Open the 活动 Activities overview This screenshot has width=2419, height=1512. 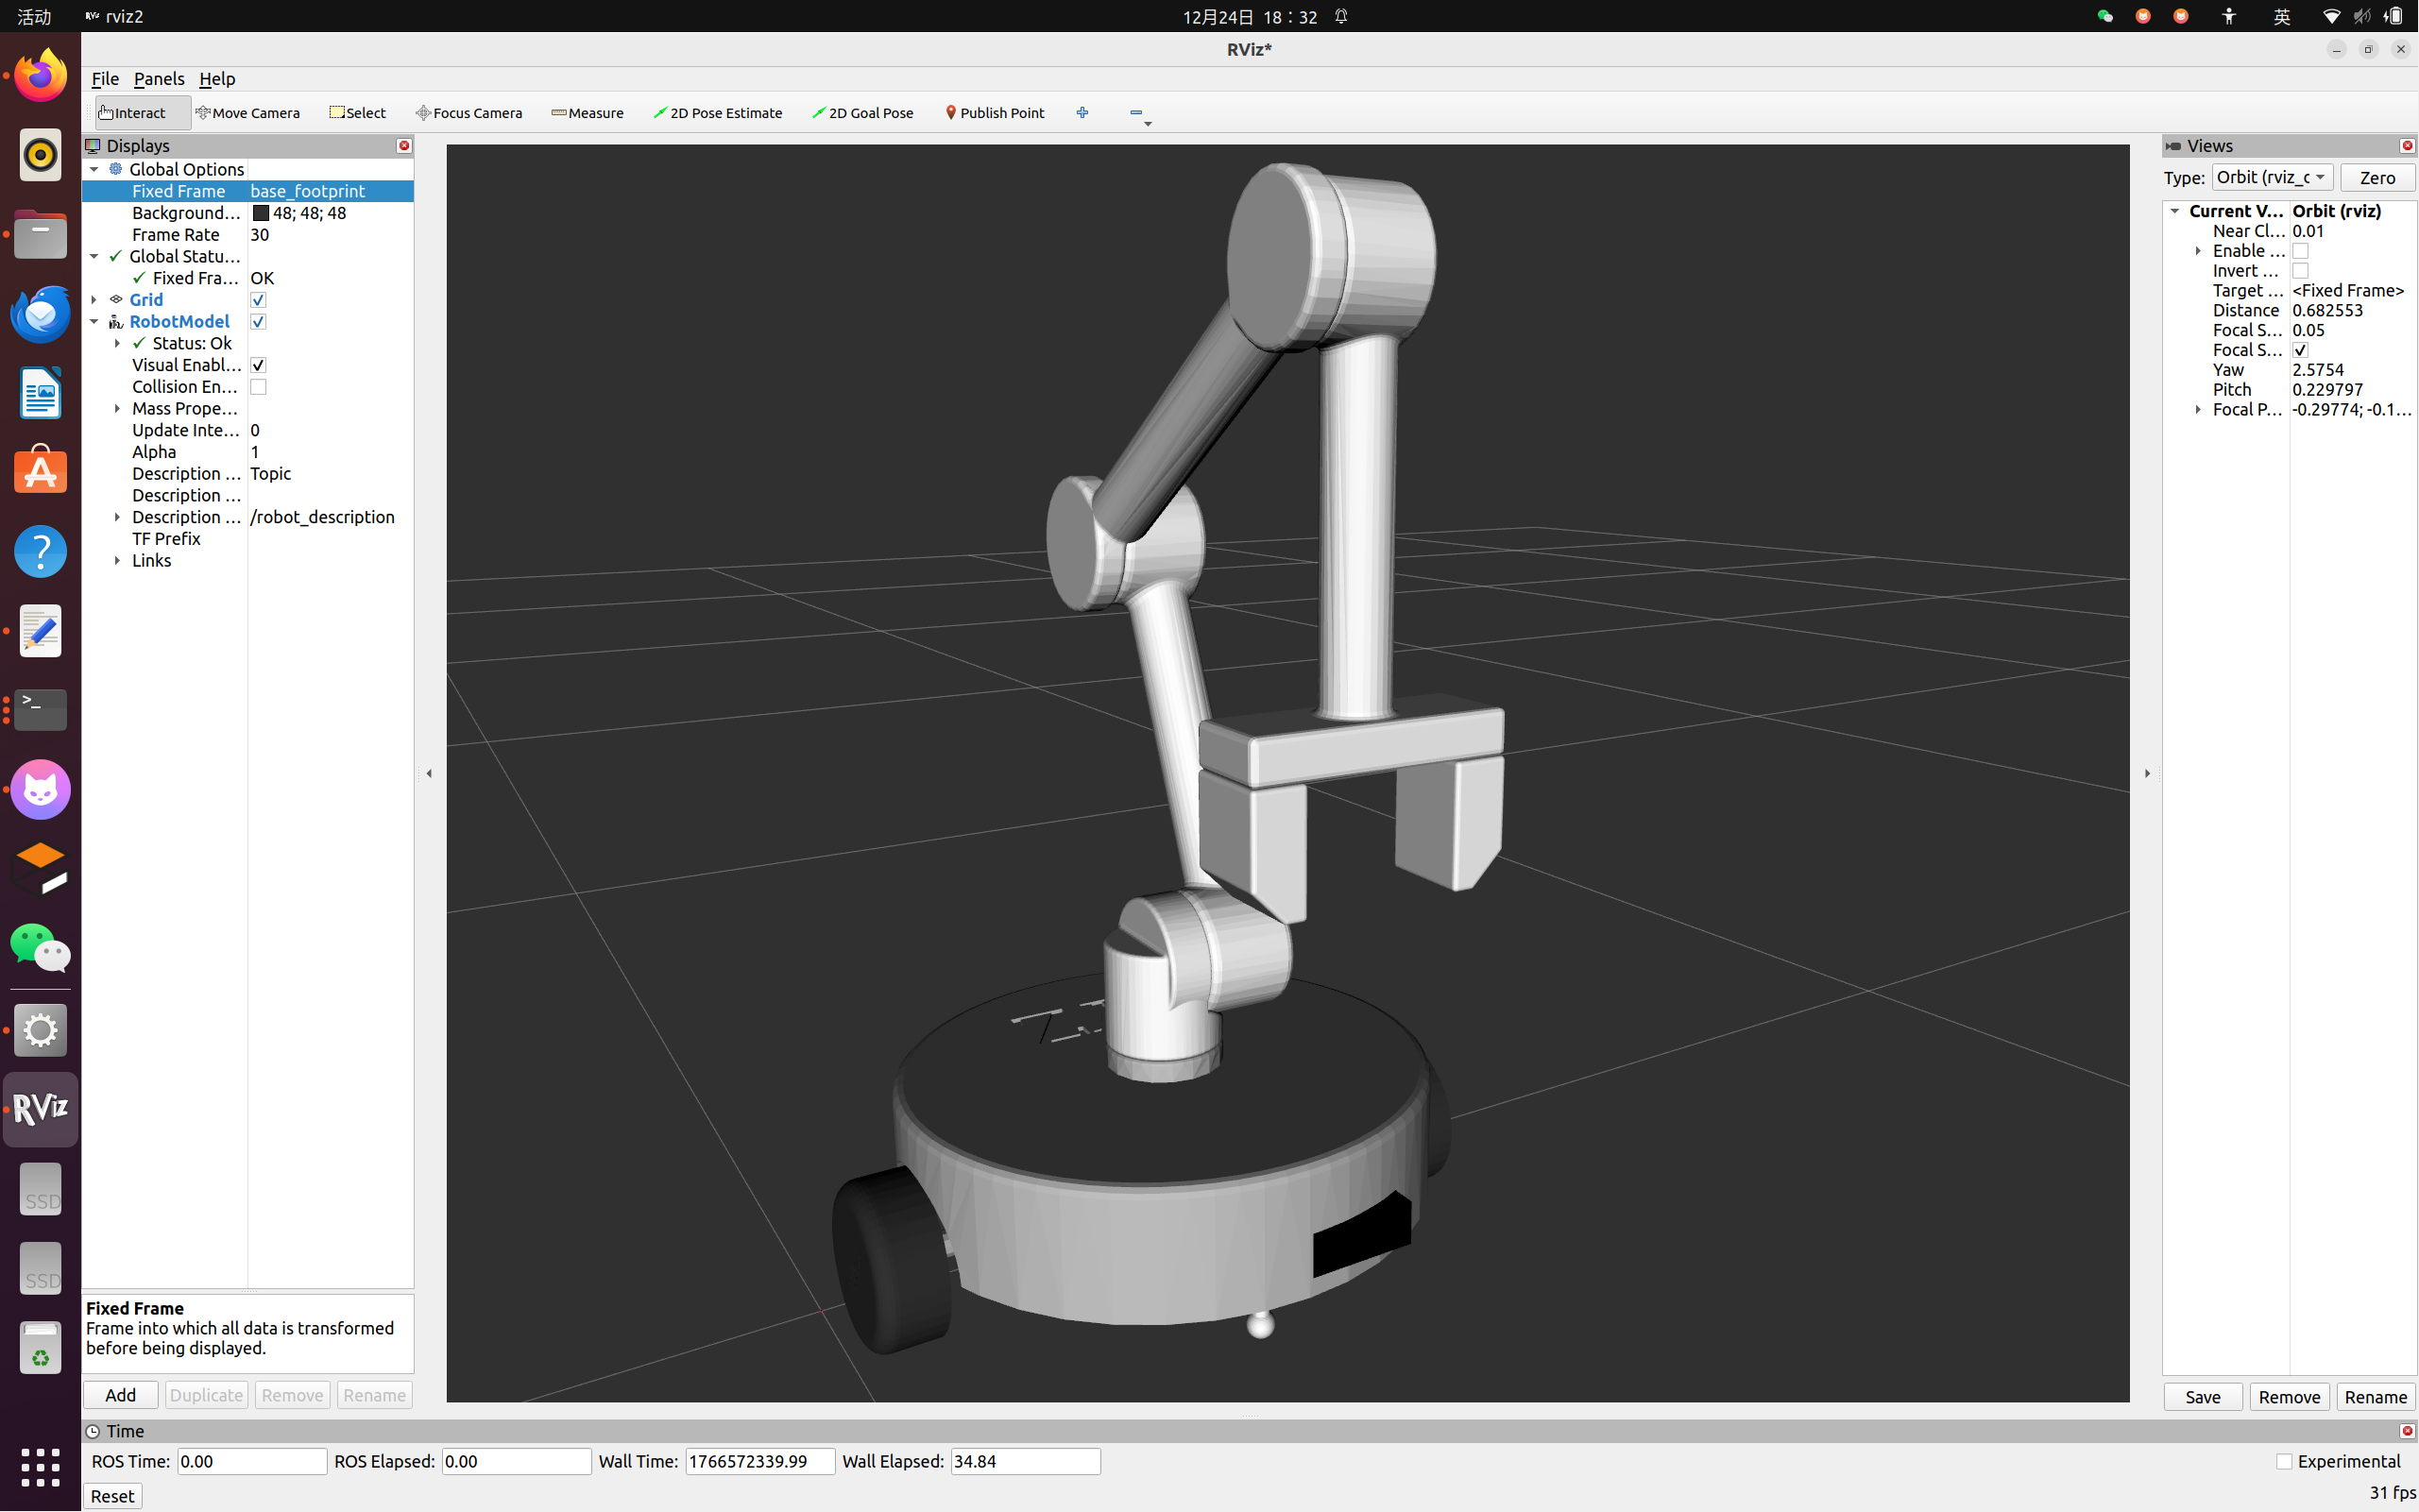[x=34, y=17]
